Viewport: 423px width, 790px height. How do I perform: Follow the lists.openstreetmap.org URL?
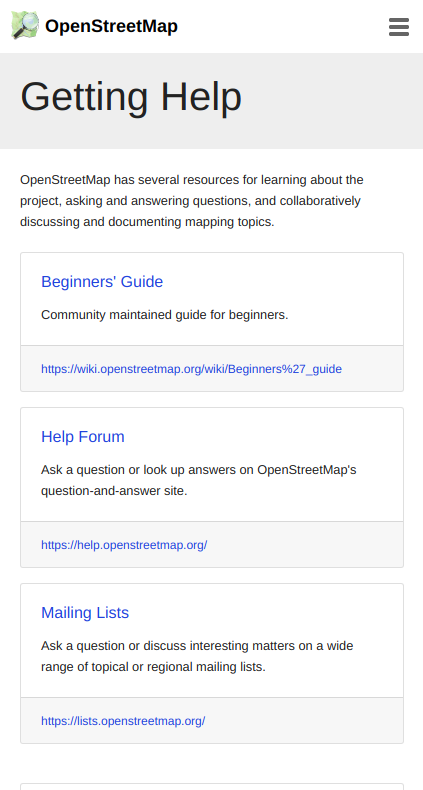(x=123, y=721)
